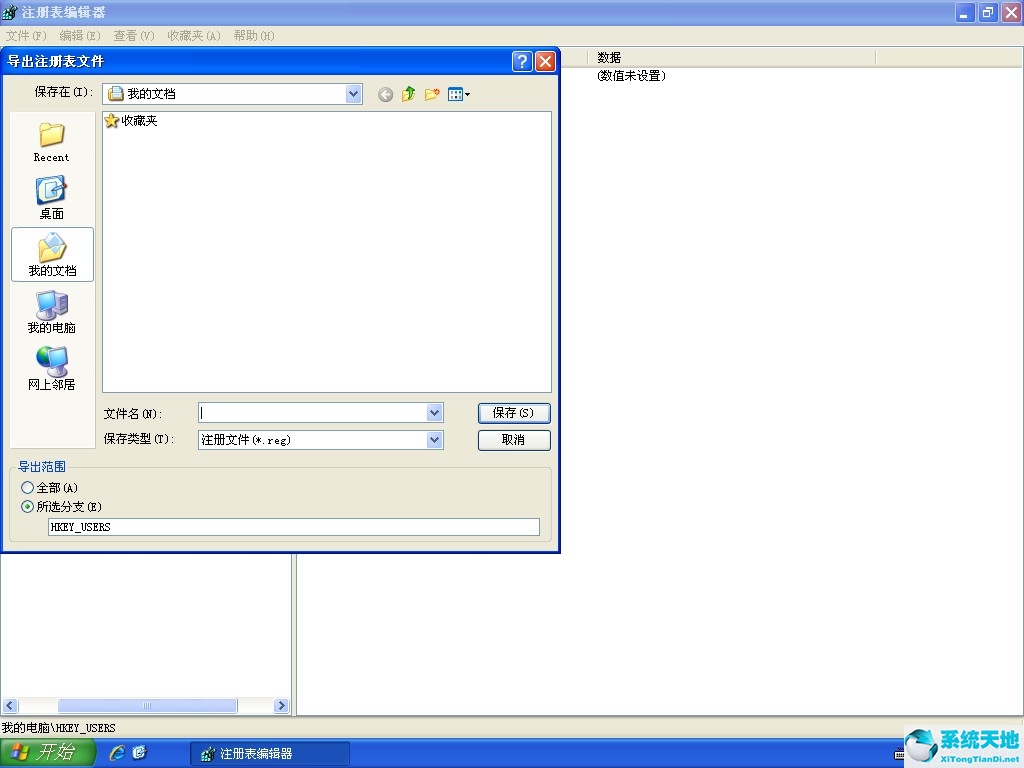
Task: Click the Cancel (取消) button
Action: point(514,440)
